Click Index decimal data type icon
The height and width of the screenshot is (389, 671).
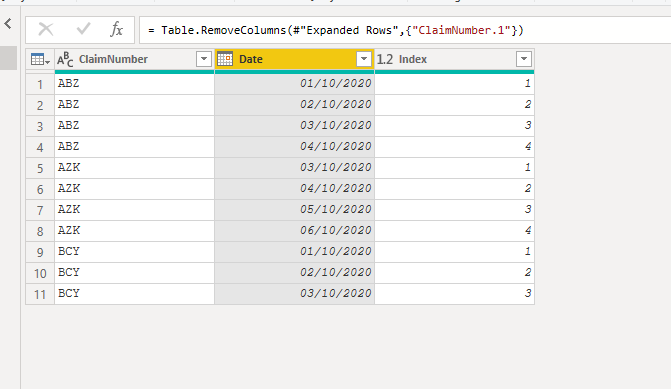385,59
